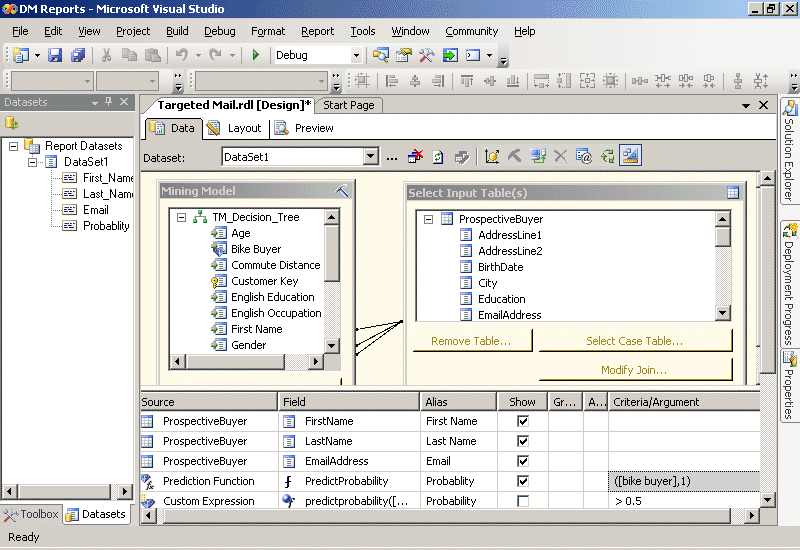Click the Save toolbar icon
The height and width of the screenshot is (550, 800).
55,55
